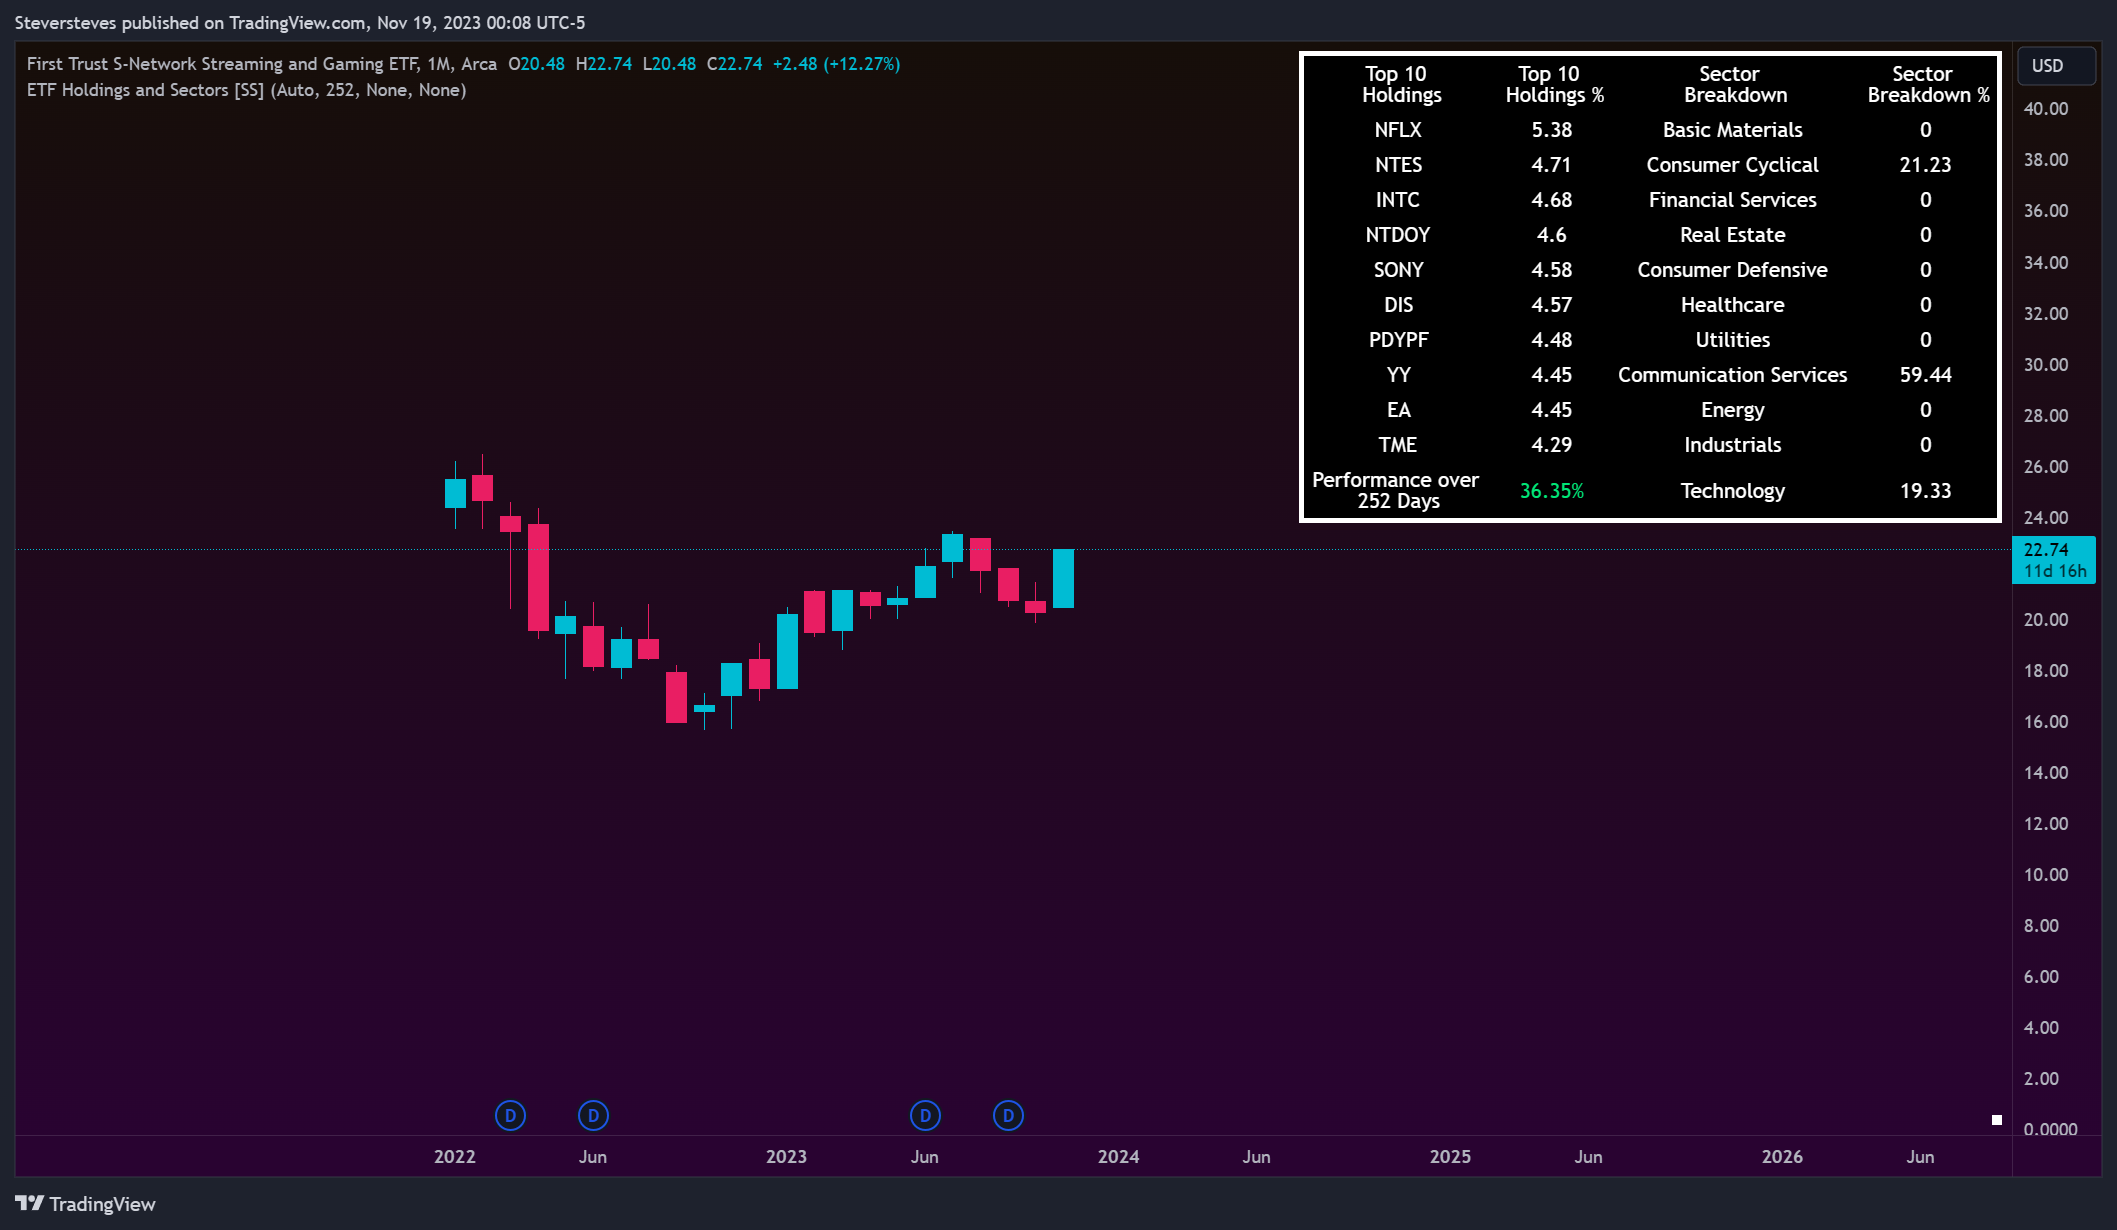The image size is (2117, 1230).
Task: Click the 21.23 sector percentage
Action: point(1925,165)
